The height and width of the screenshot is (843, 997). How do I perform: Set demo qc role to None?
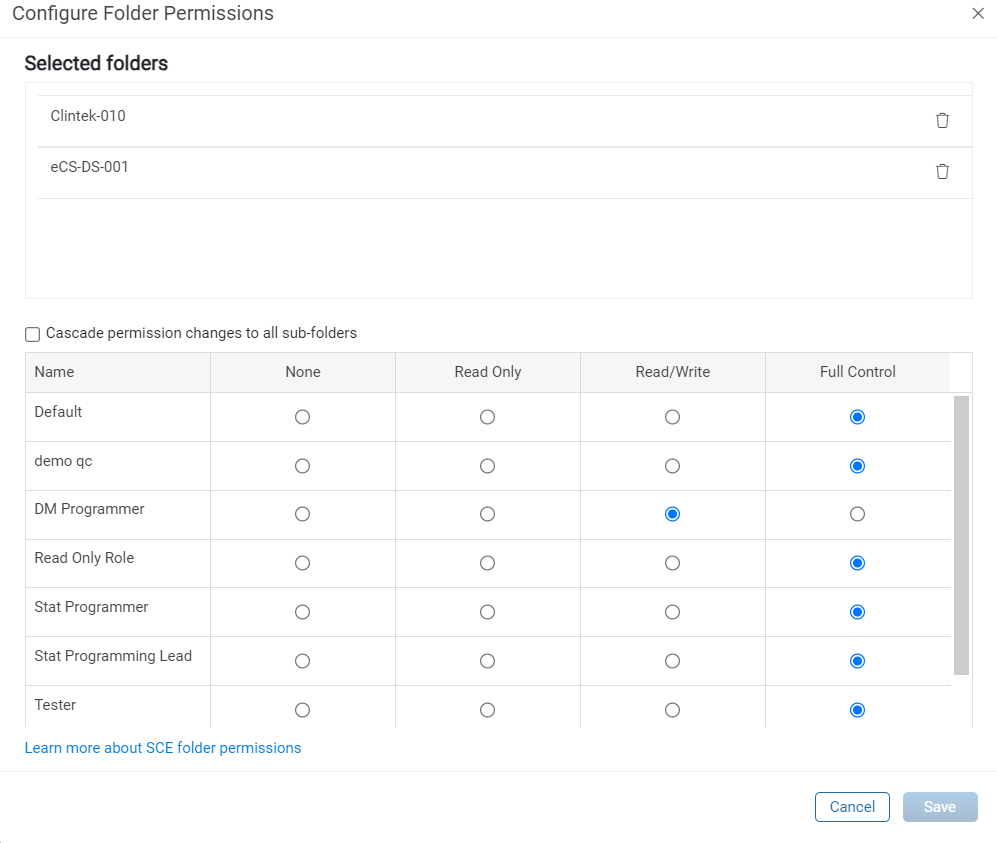(x=303, y=466)
